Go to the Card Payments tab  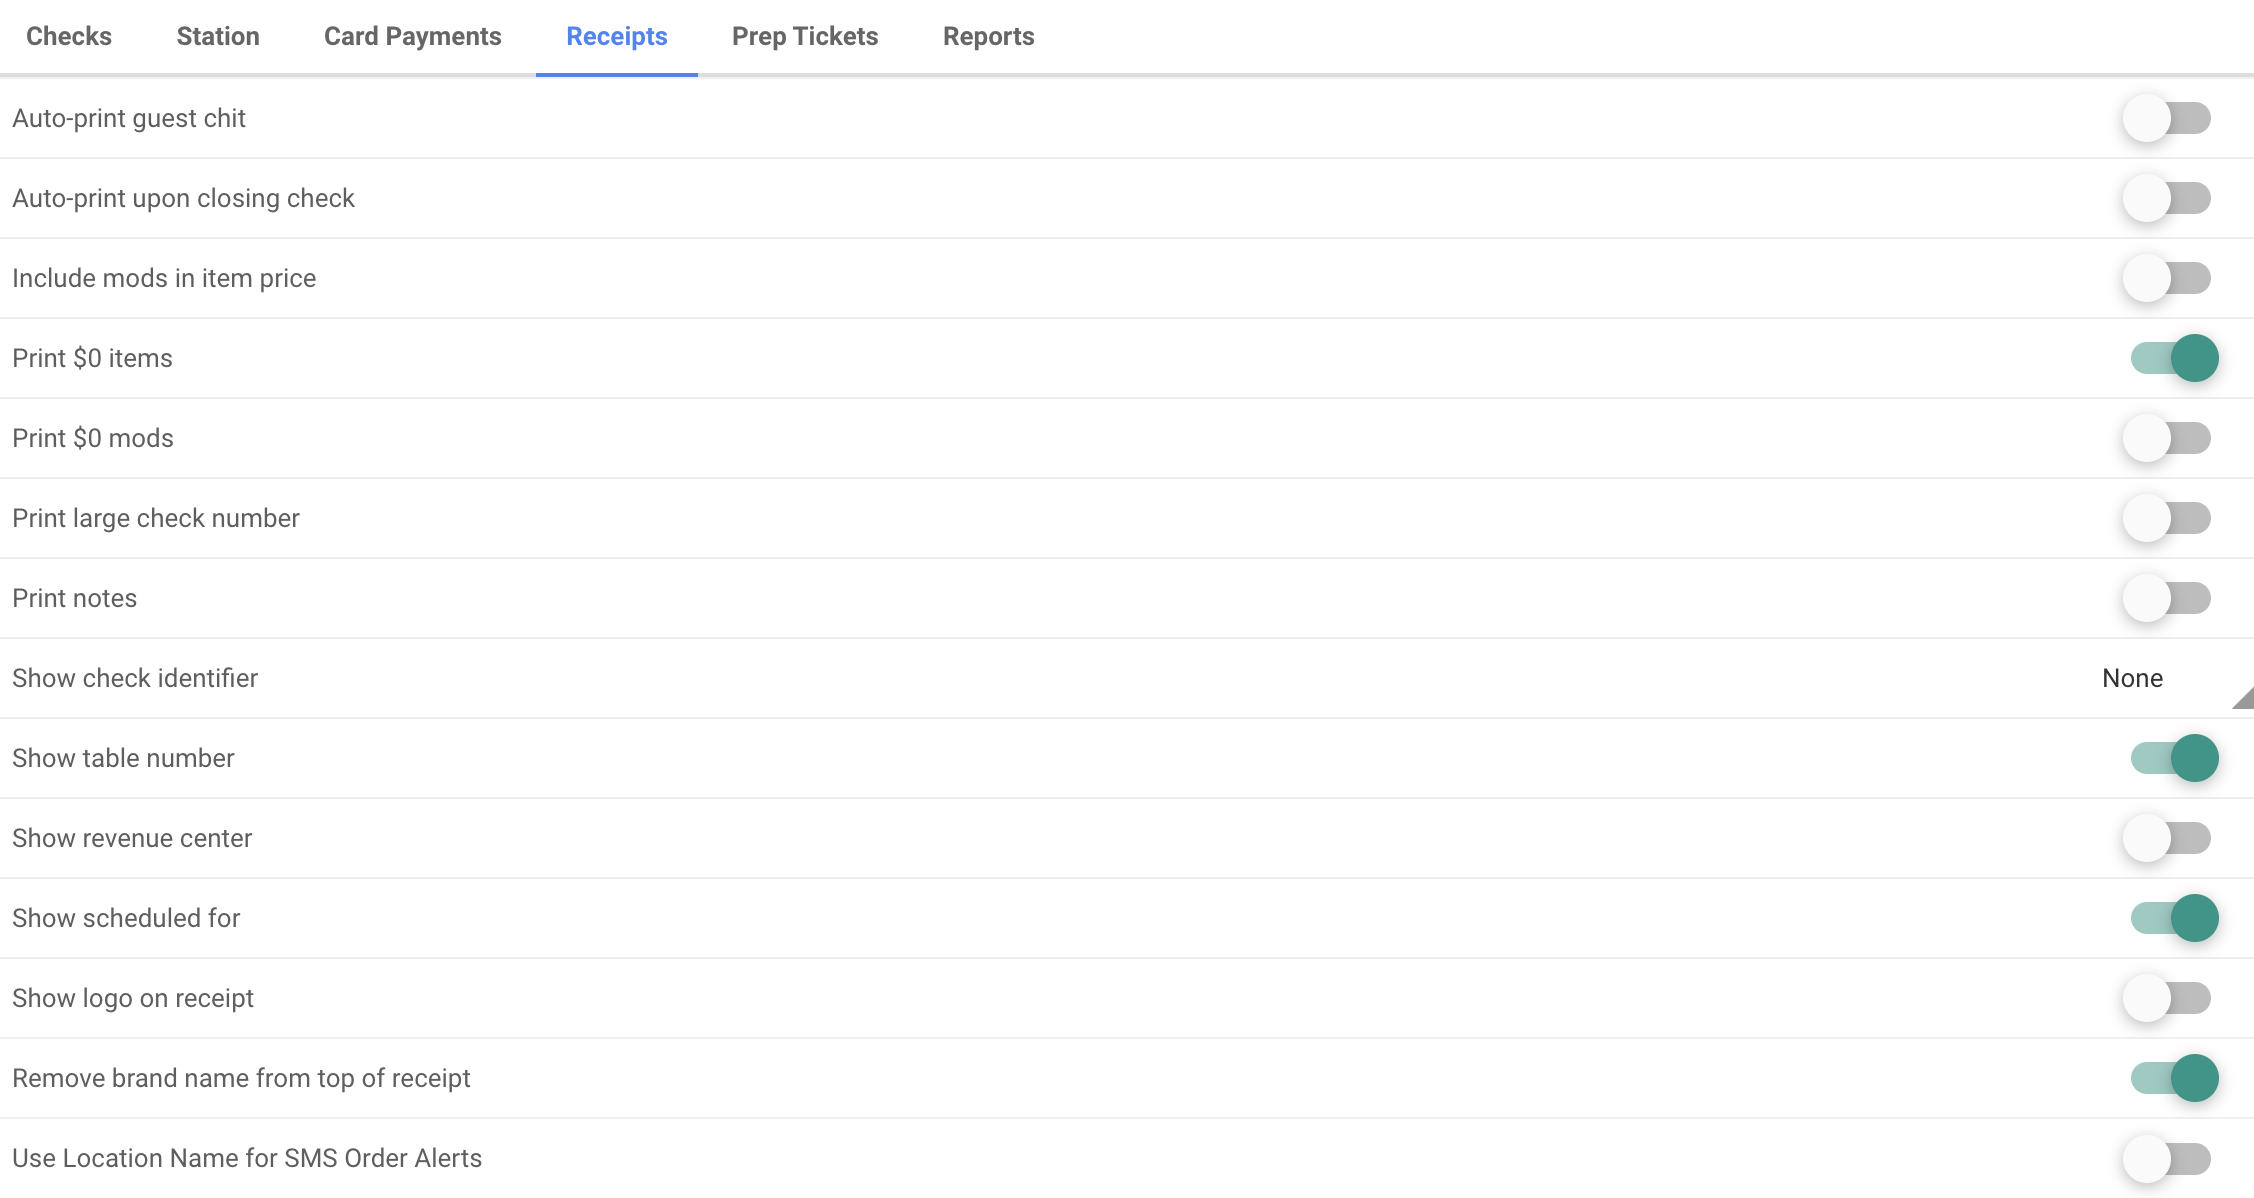tap(413, 37)
